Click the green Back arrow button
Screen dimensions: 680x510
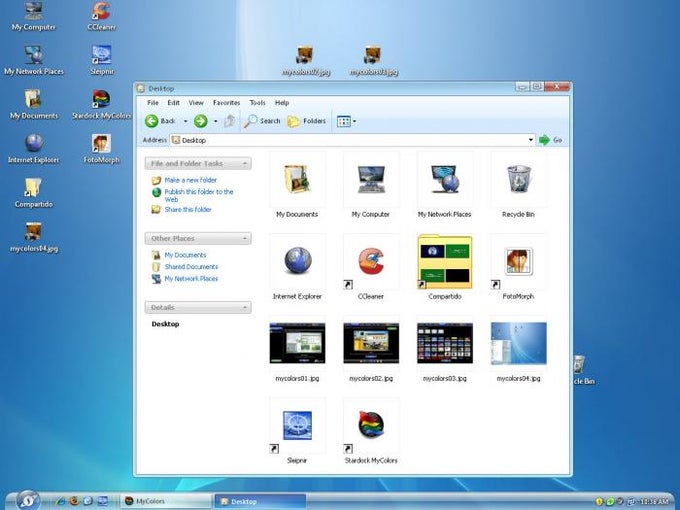click(x=151, y=121)
